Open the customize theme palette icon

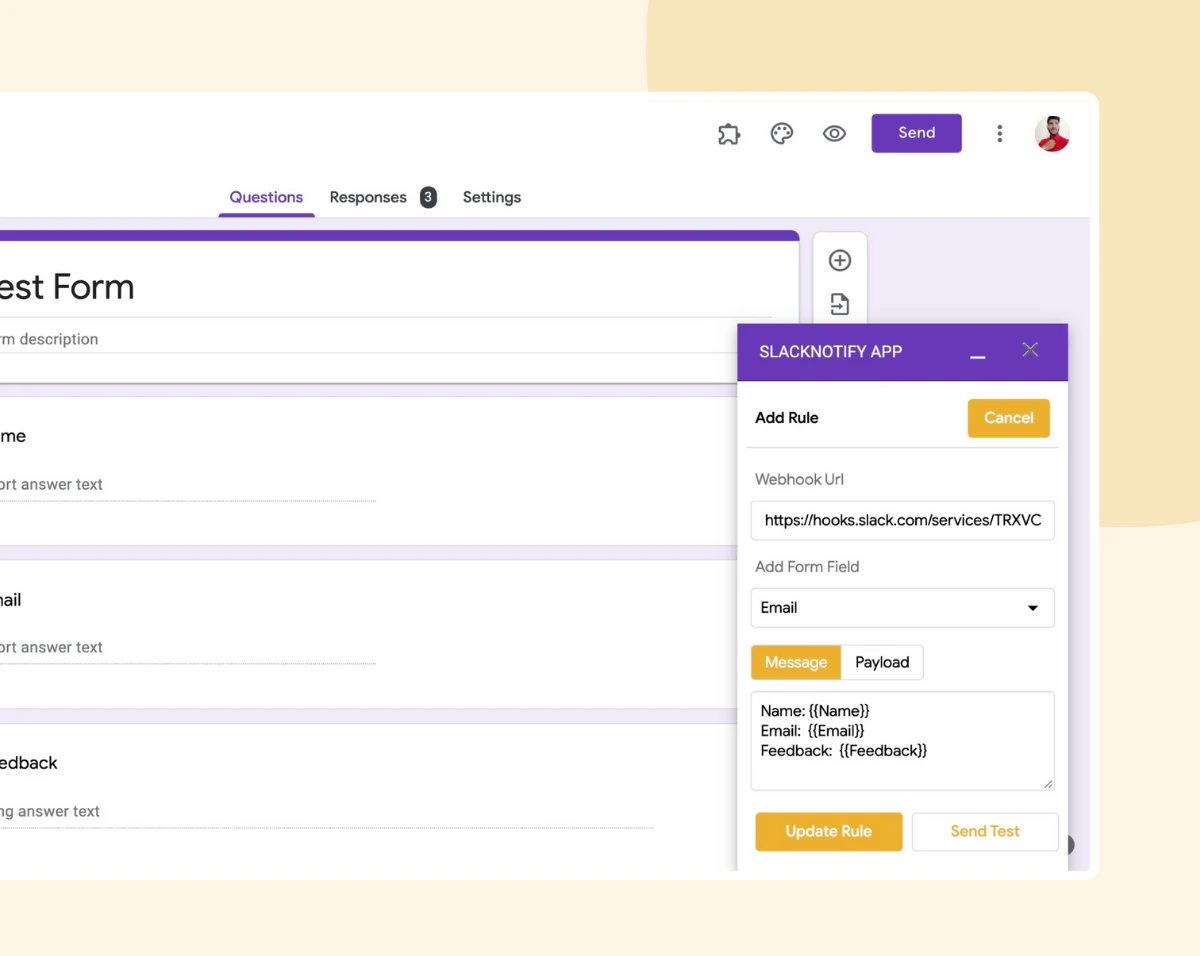pyautogui.click(x=782, y=134)
